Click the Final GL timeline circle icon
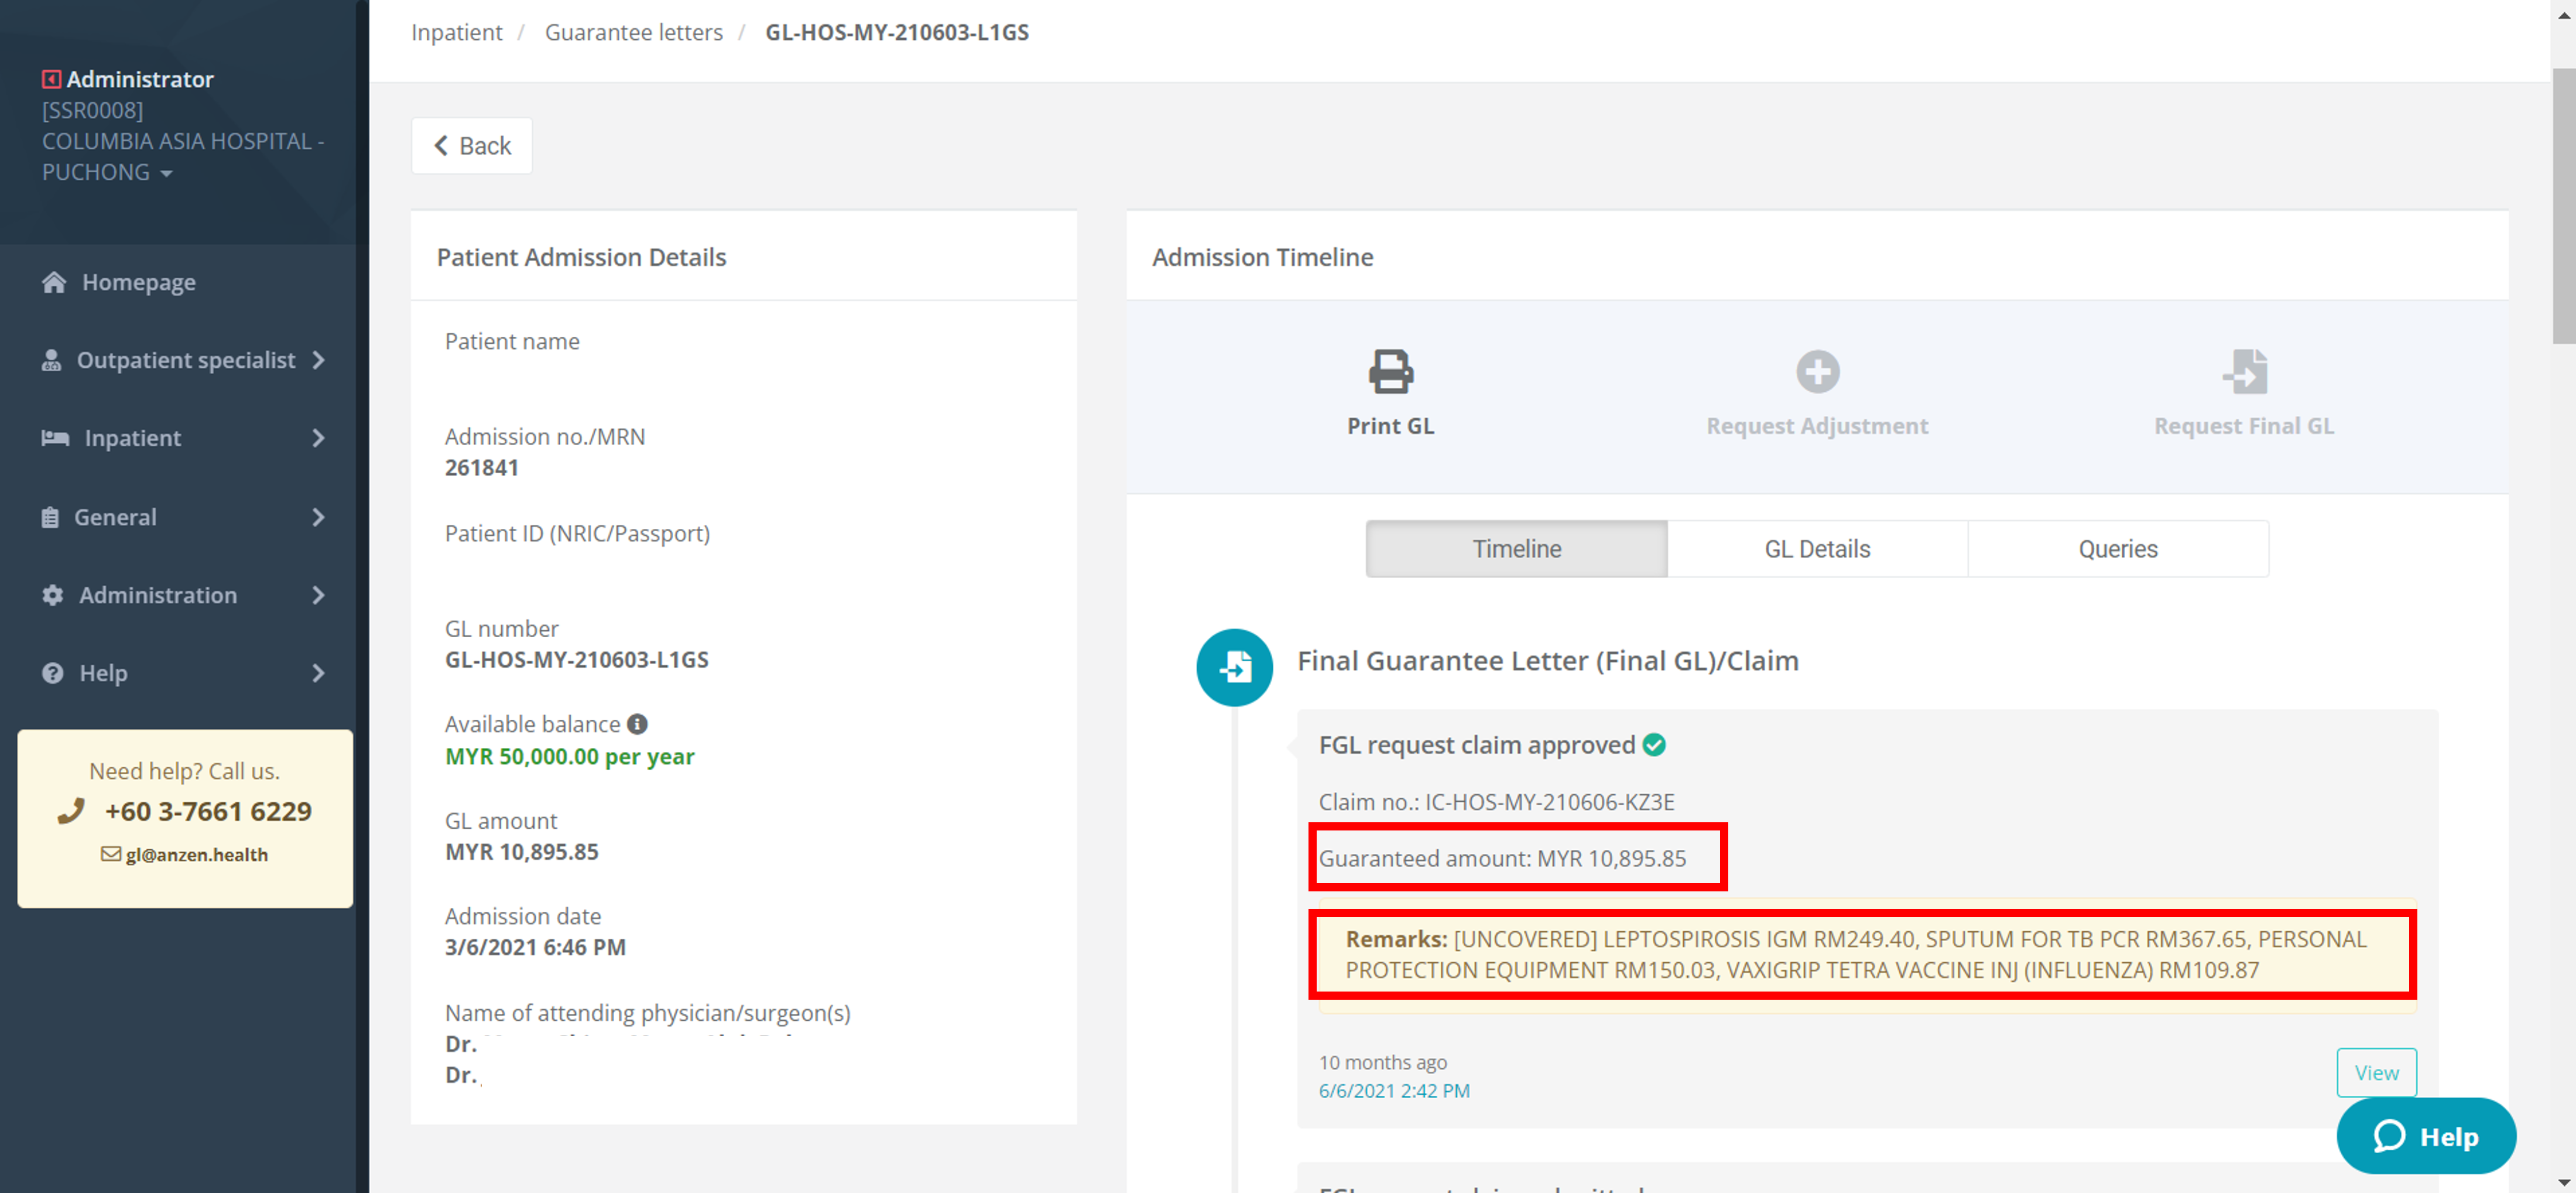The height and width of the screenshot is (1193, 2576). pos(1234,667)
